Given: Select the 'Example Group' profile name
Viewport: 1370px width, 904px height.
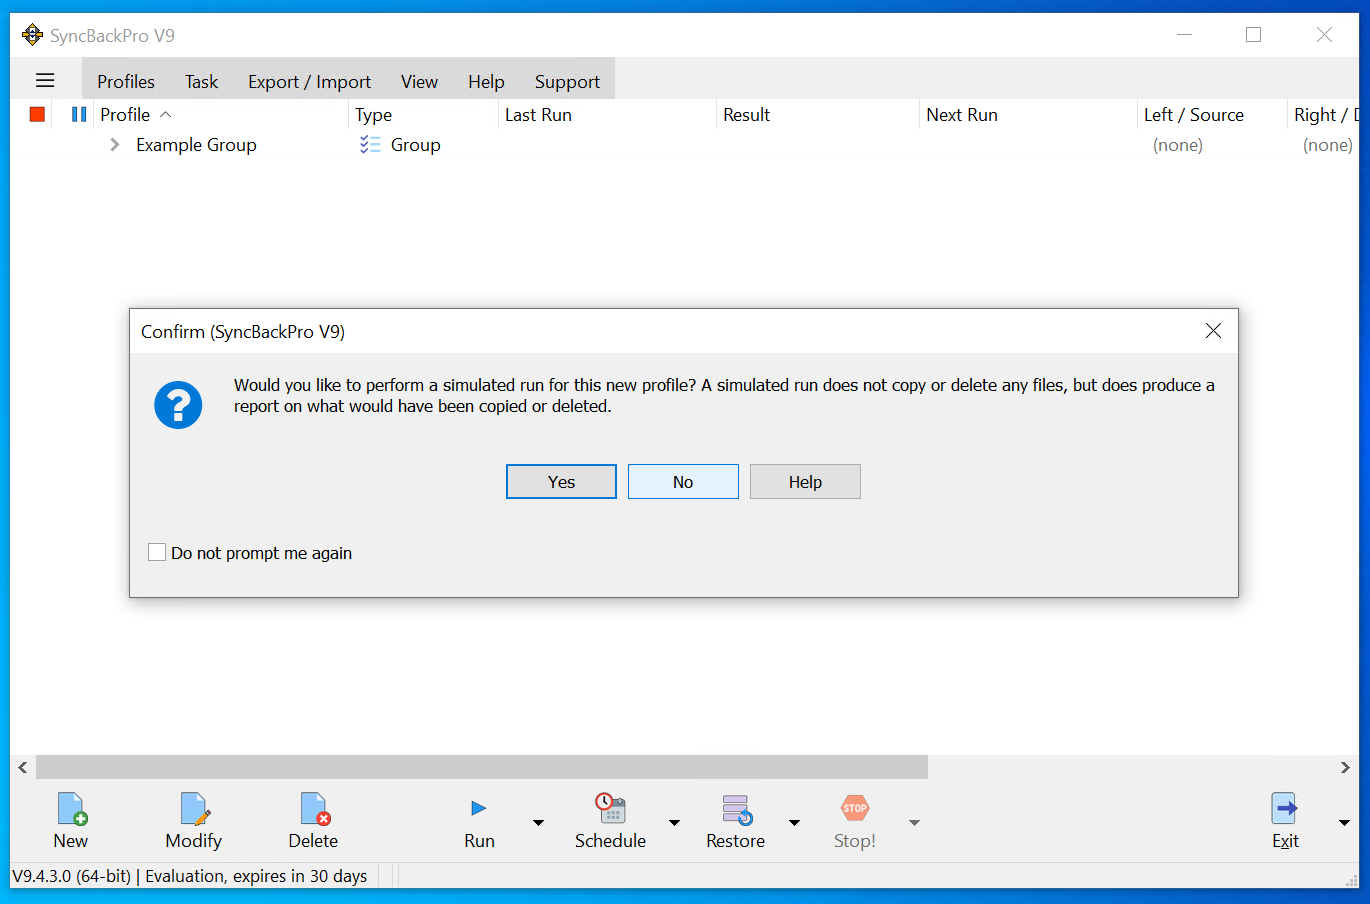Looking at the screenshot, I should [196, 145].
